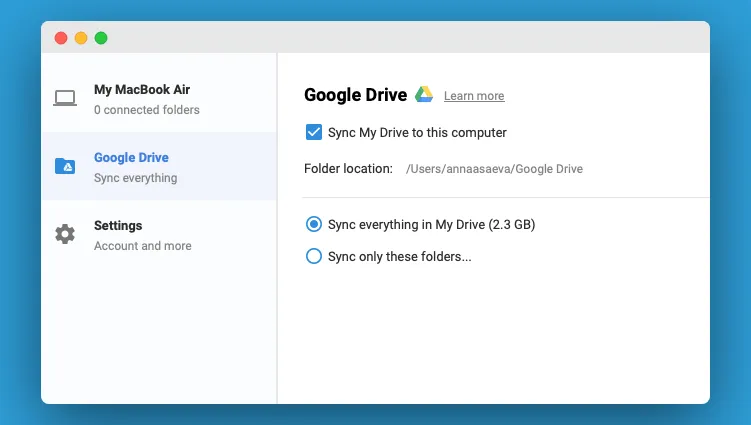Choose Sync only these folders option
Image resolution: width=751 pixels, height=425 pixels.
(314, 256)
